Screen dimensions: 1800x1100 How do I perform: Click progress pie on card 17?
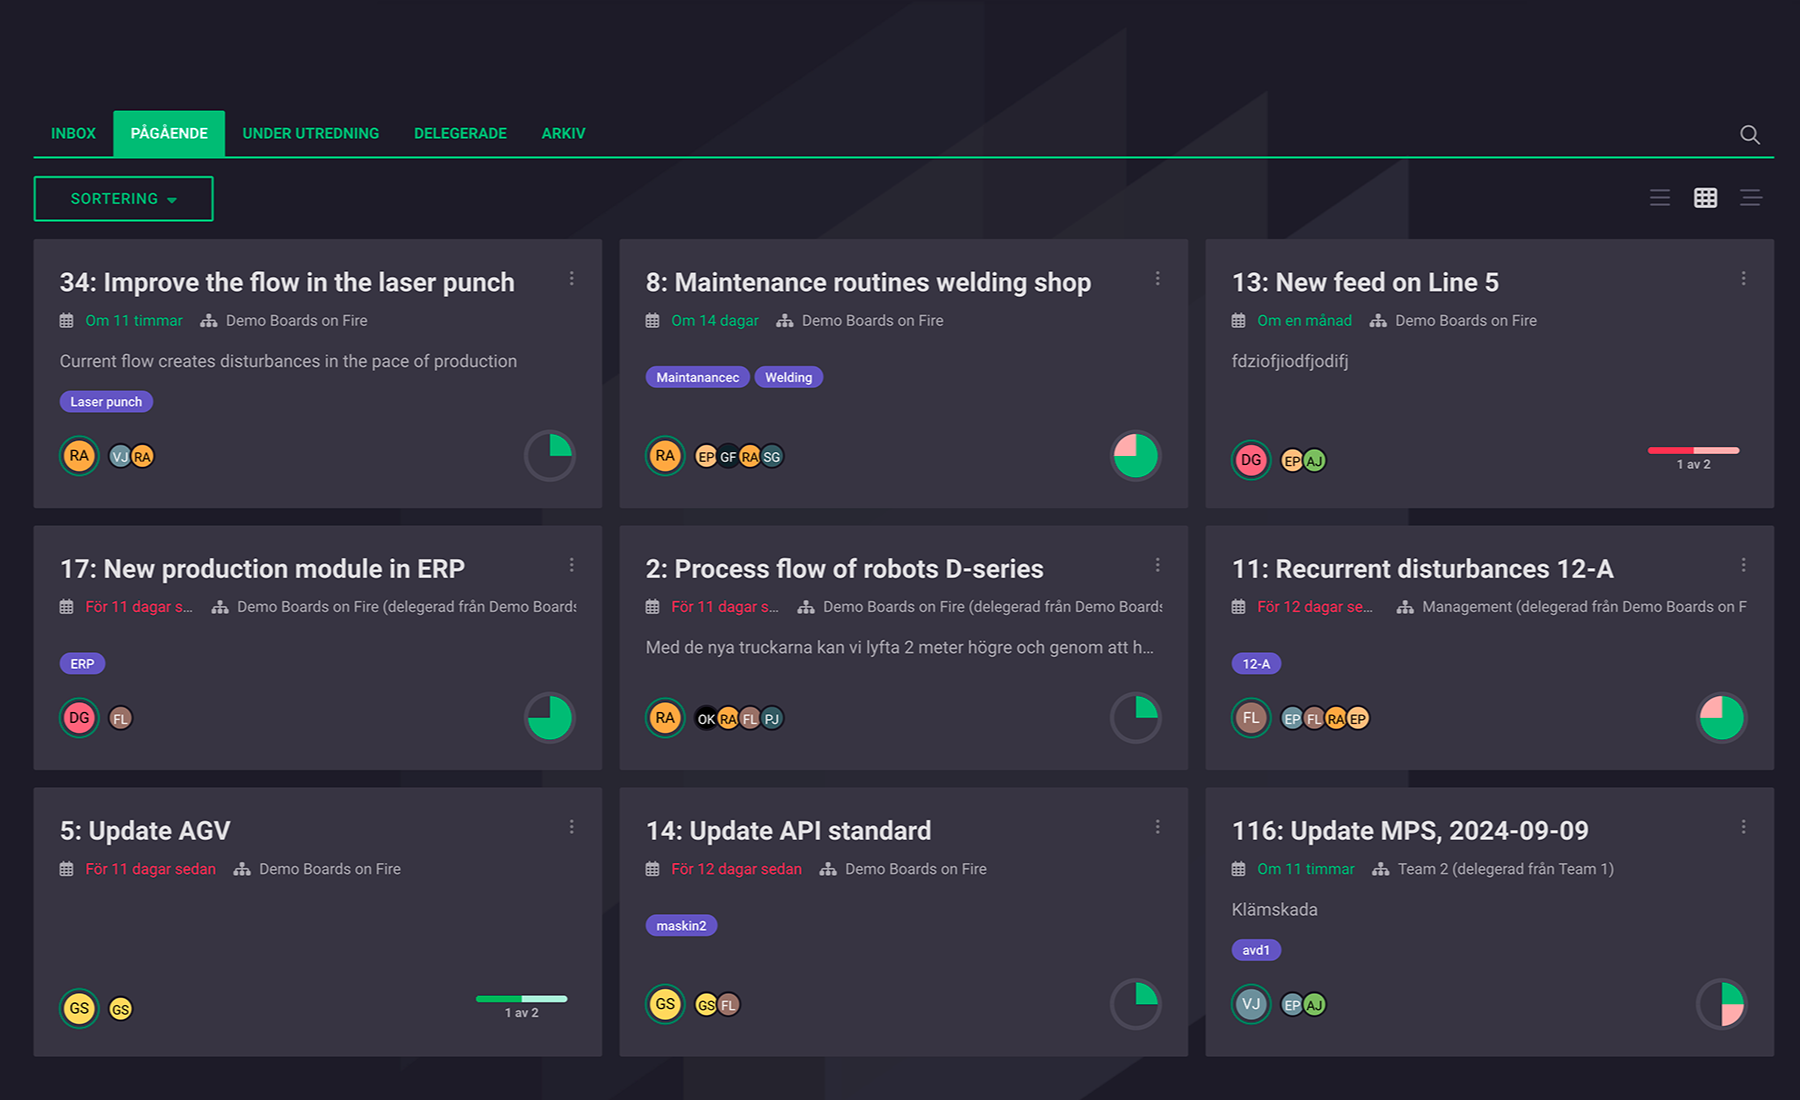pos(550,718)
